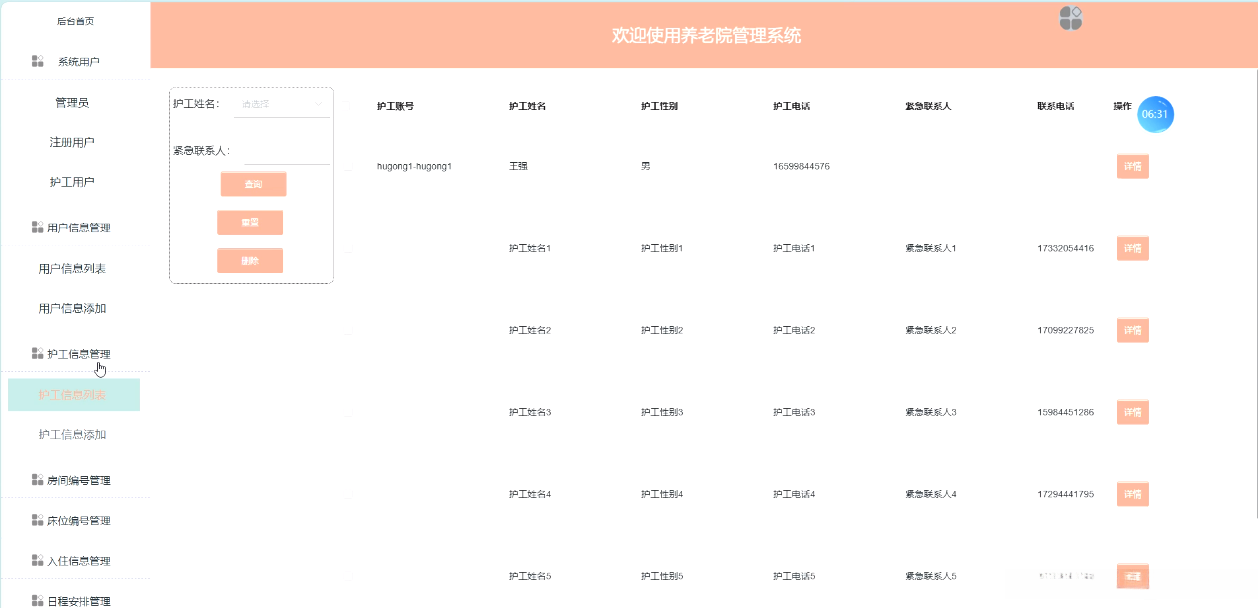Image resolution: width=1258 pixels, height=608 pixels.
Task: Open 详情 for caregiver 王强
Action: [1132, 166]
